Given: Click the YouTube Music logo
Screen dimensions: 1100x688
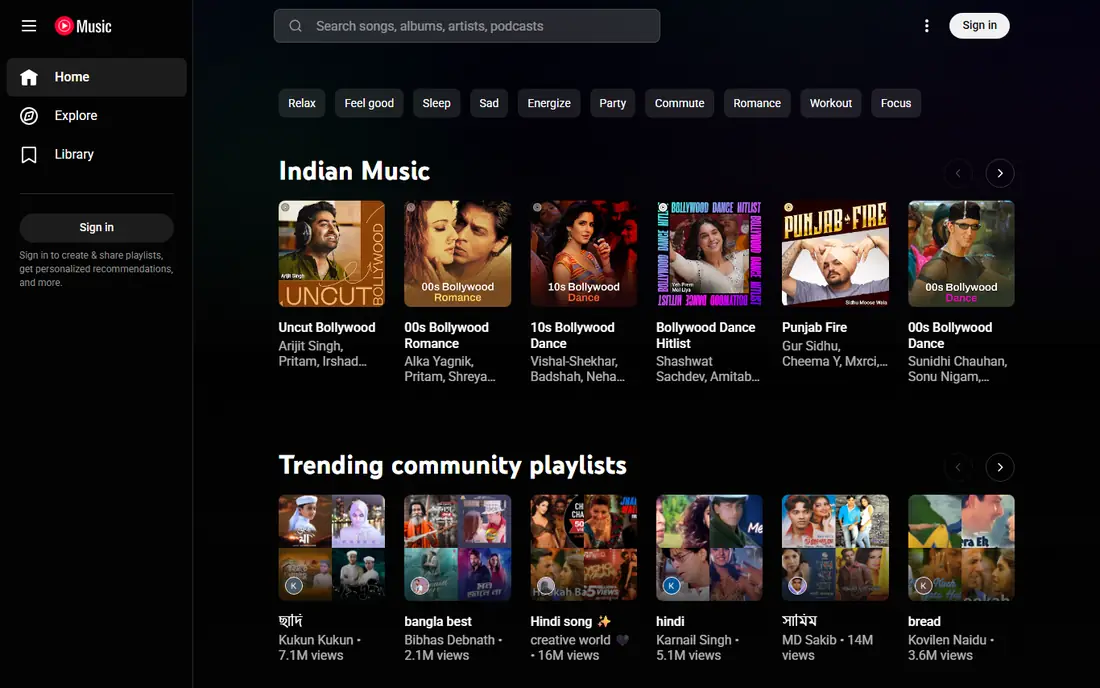Looking at the screenshot, I should (83, 26).
